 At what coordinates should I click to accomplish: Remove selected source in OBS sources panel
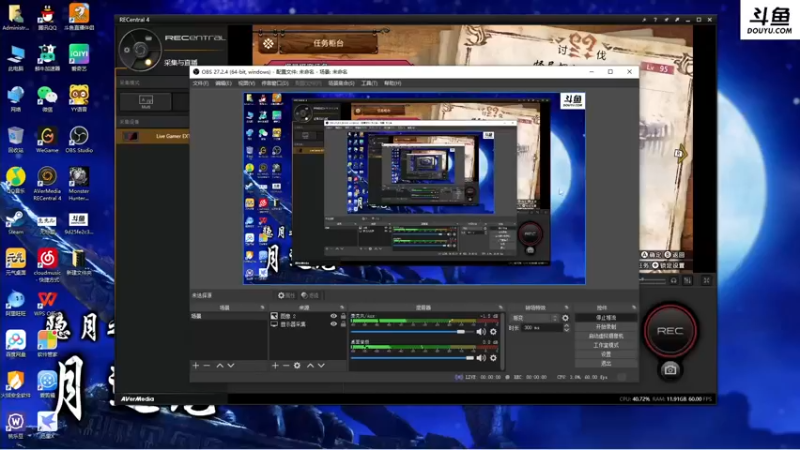pos(286,365)
